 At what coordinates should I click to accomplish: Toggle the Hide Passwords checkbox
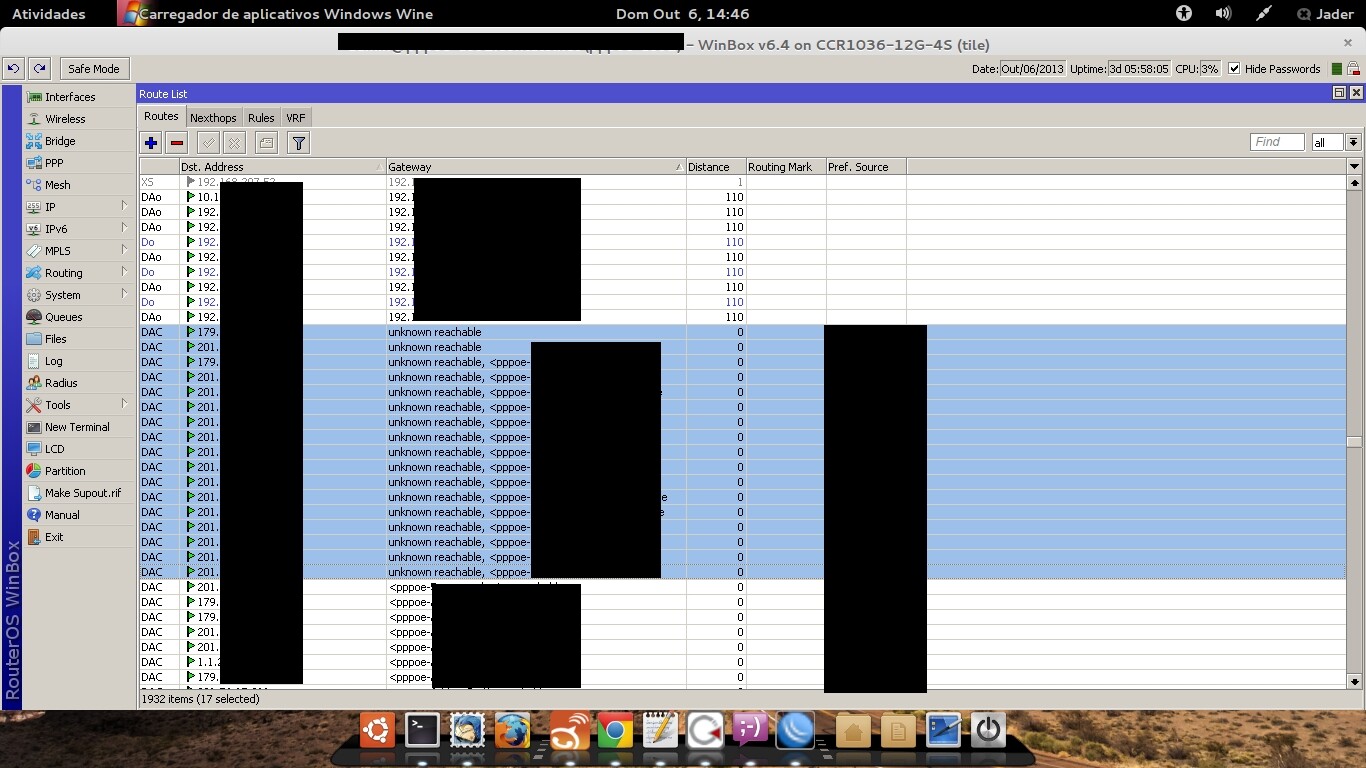(1234, 69)
